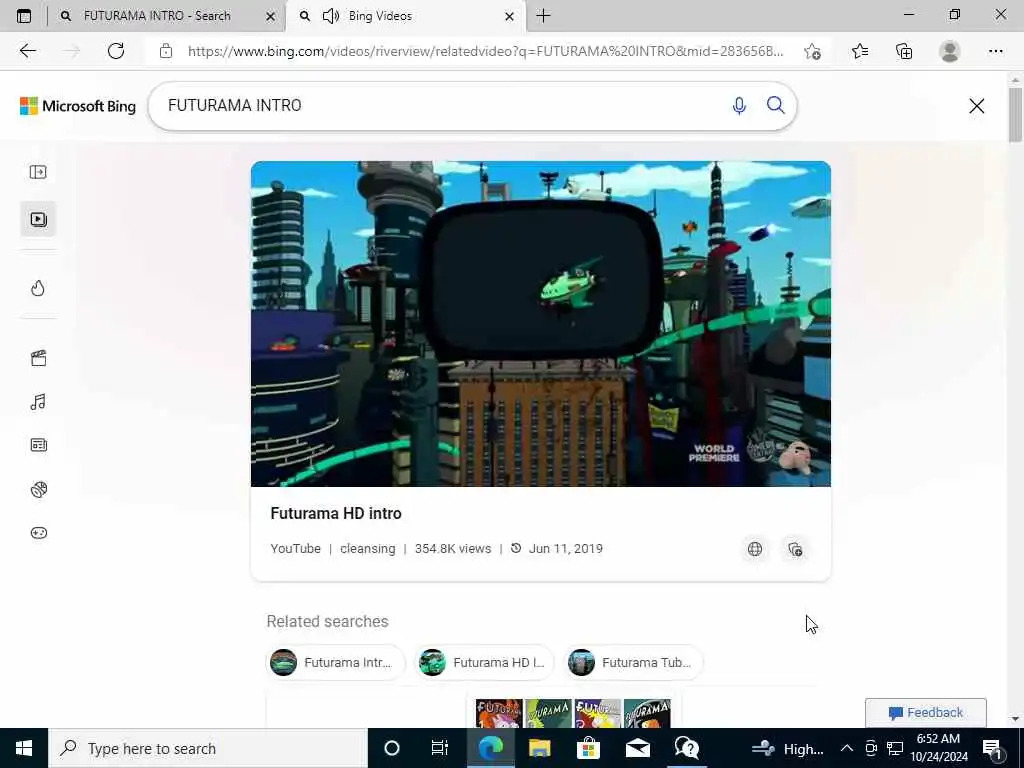Open the Futurama Tub... related search

coord(633,662)
